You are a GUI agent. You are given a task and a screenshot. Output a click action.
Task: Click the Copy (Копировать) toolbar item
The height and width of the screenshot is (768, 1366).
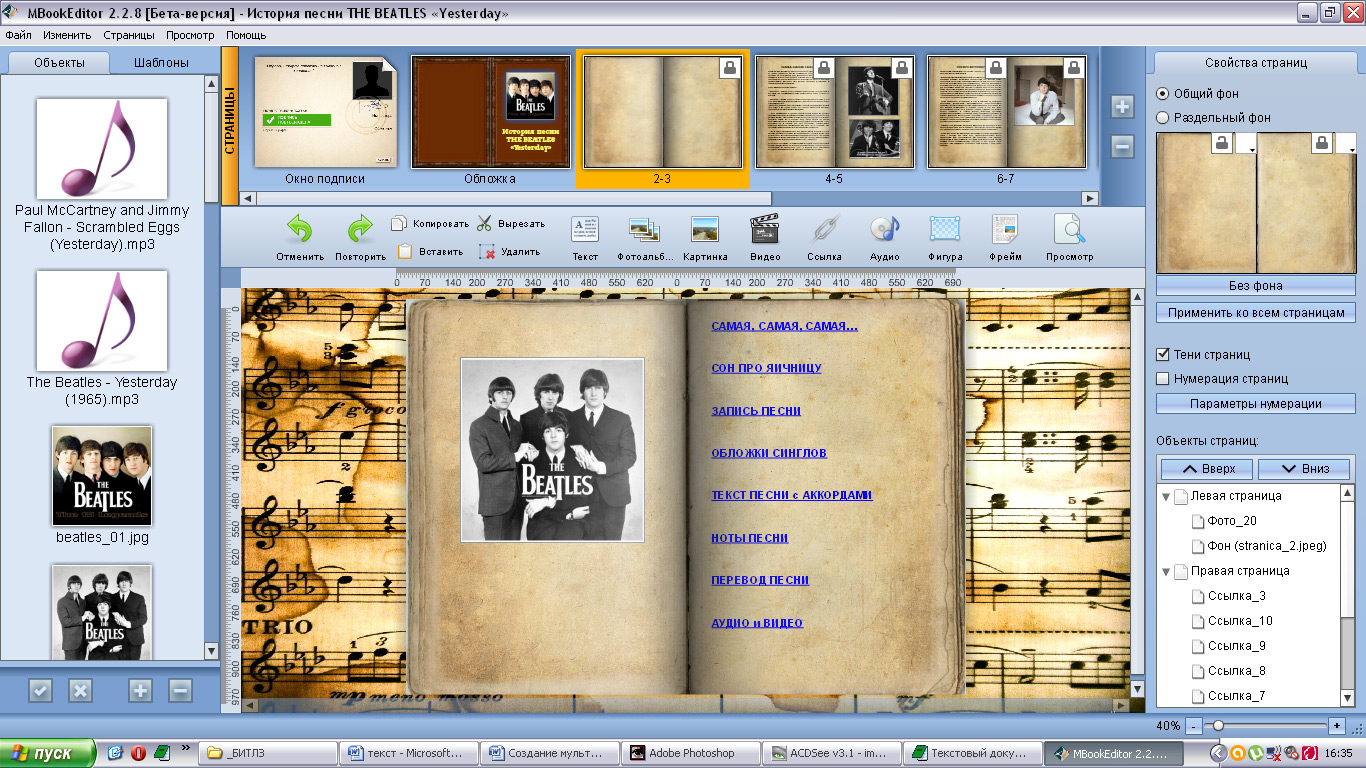[430, 224]
